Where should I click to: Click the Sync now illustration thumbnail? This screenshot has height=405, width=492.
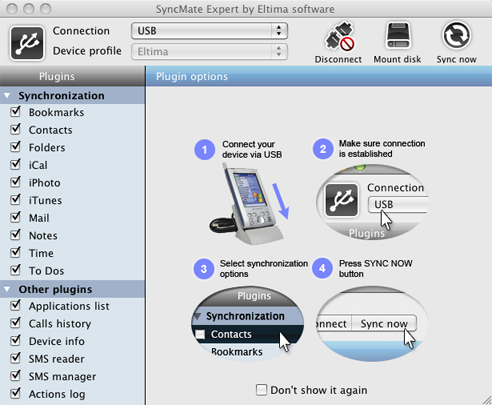[x=372, y=323]
